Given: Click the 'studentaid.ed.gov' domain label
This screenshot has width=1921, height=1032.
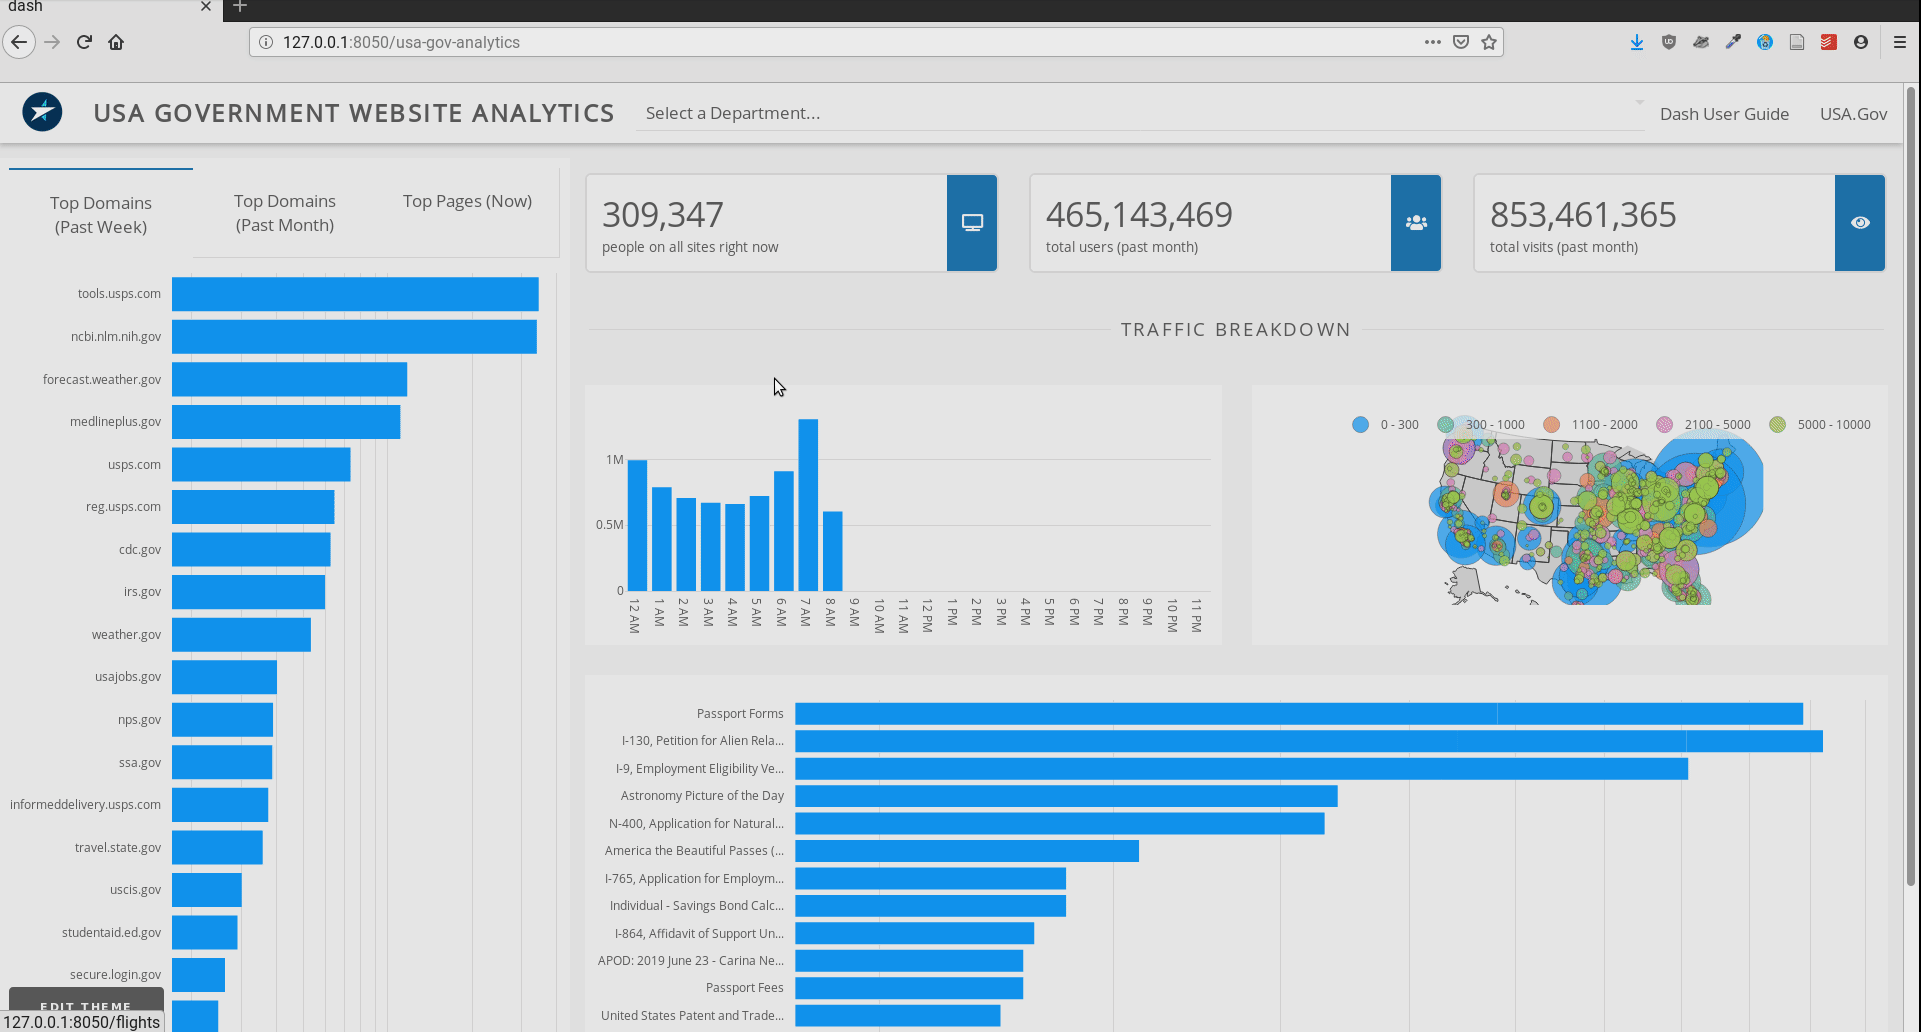Looking at the screenshot, I should tap(111, 933).
